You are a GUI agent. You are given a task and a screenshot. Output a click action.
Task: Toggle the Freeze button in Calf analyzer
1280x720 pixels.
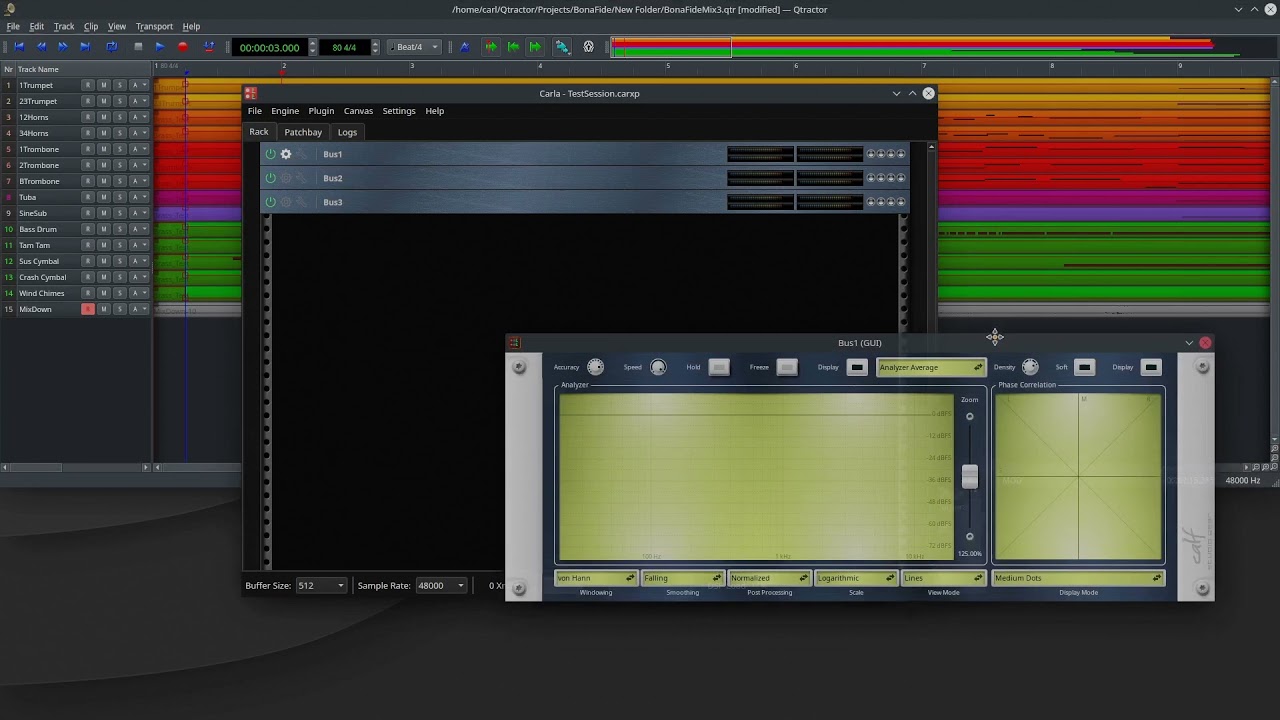pyautogui.click(x=787, y=367)
